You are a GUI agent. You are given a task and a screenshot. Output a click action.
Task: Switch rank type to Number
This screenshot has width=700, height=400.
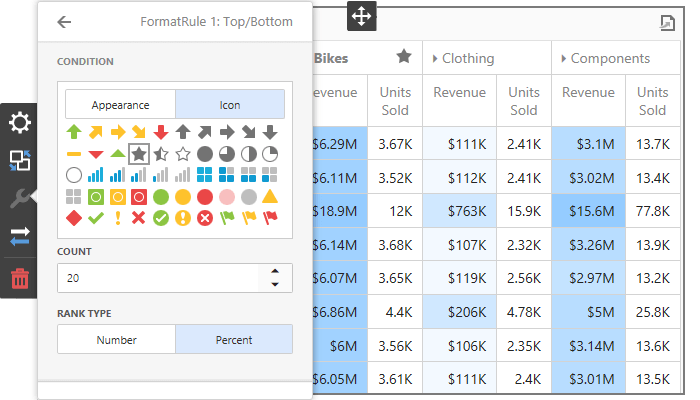click(116, 339)
